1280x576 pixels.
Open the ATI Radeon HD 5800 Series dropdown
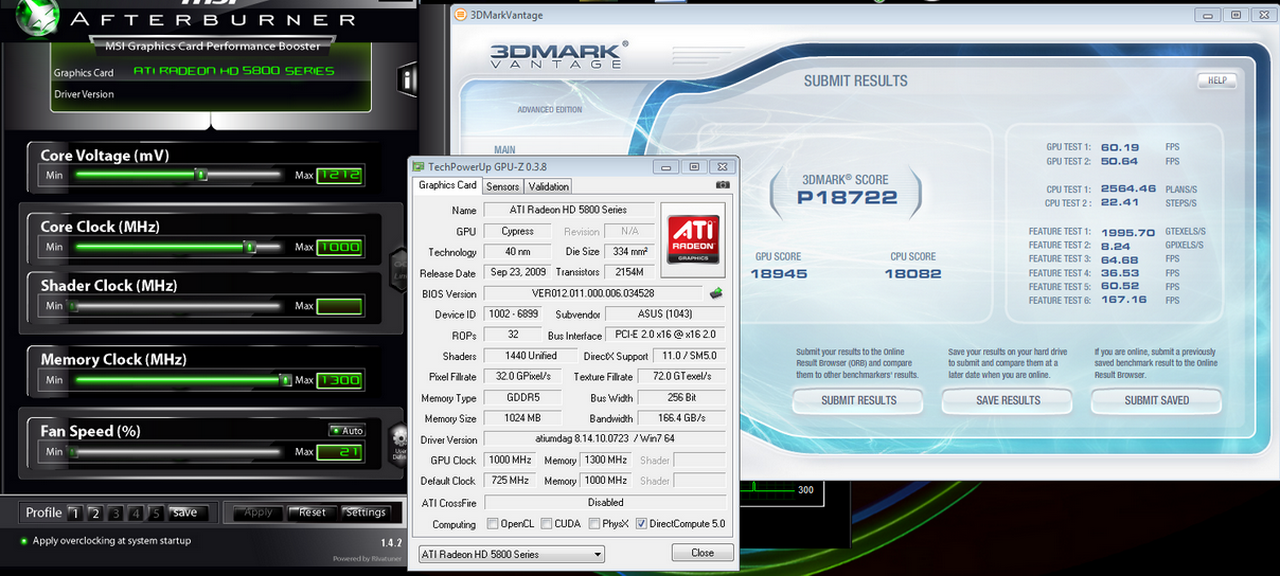click(511, 554)
